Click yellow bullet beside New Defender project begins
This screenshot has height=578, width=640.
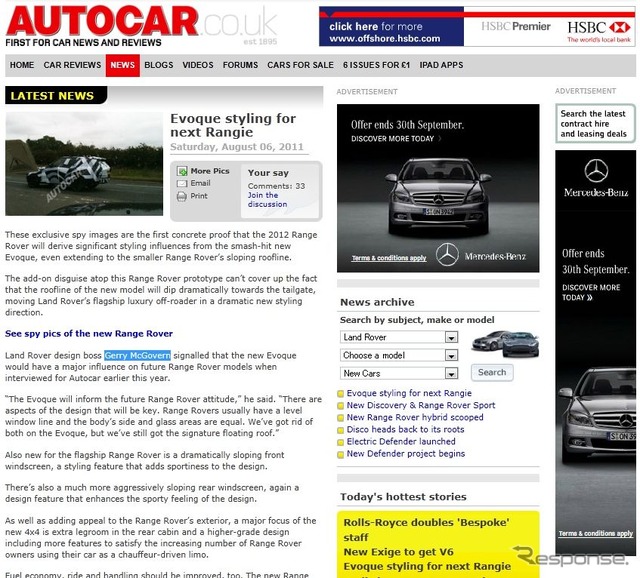340,454
